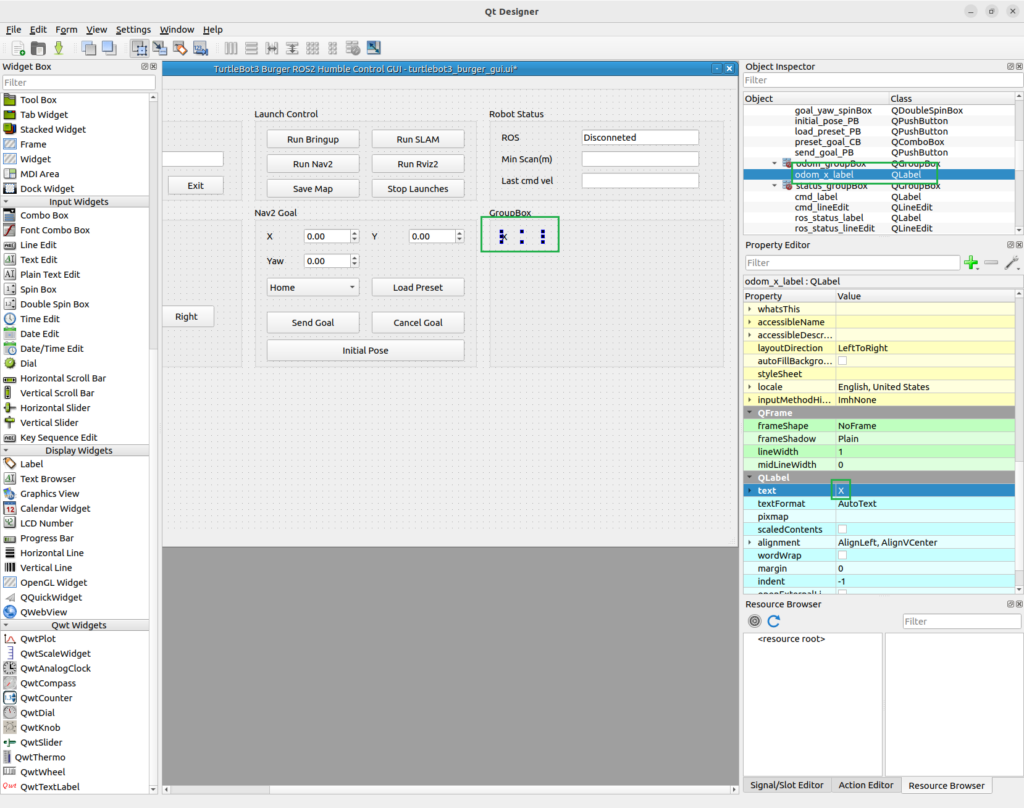Switch to the Signal/Slot Editor tab

tap(786, 785)
